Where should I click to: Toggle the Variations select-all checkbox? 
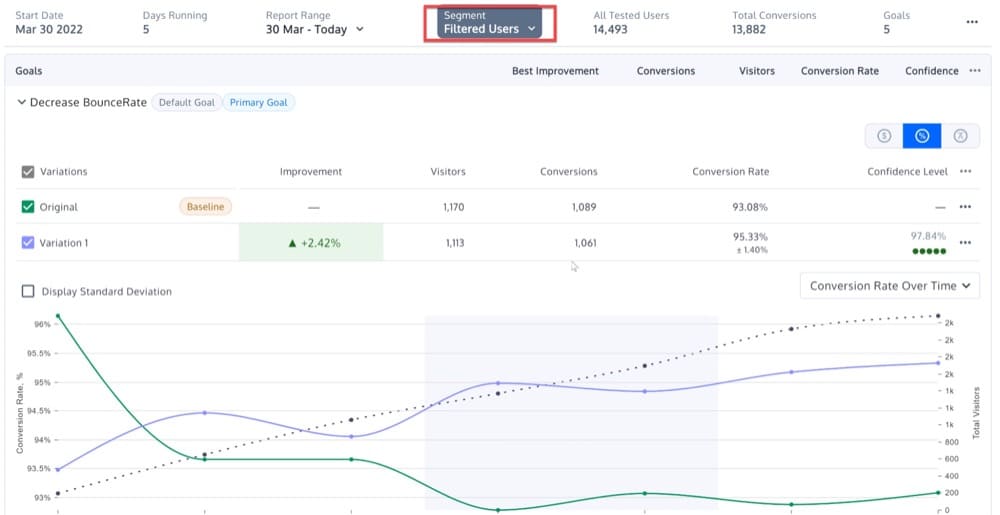[x=28, y=172]
